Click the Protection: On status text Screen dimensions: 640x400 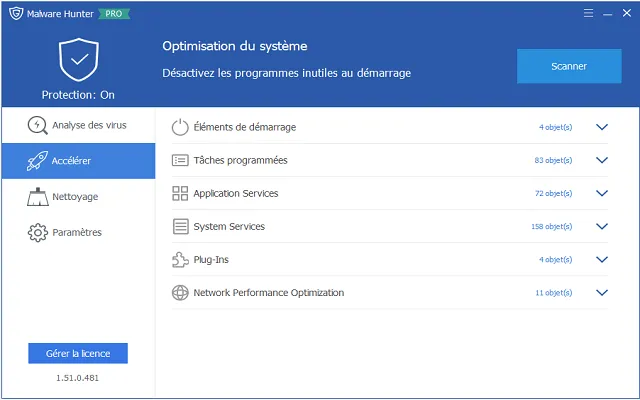pos(78,95)
